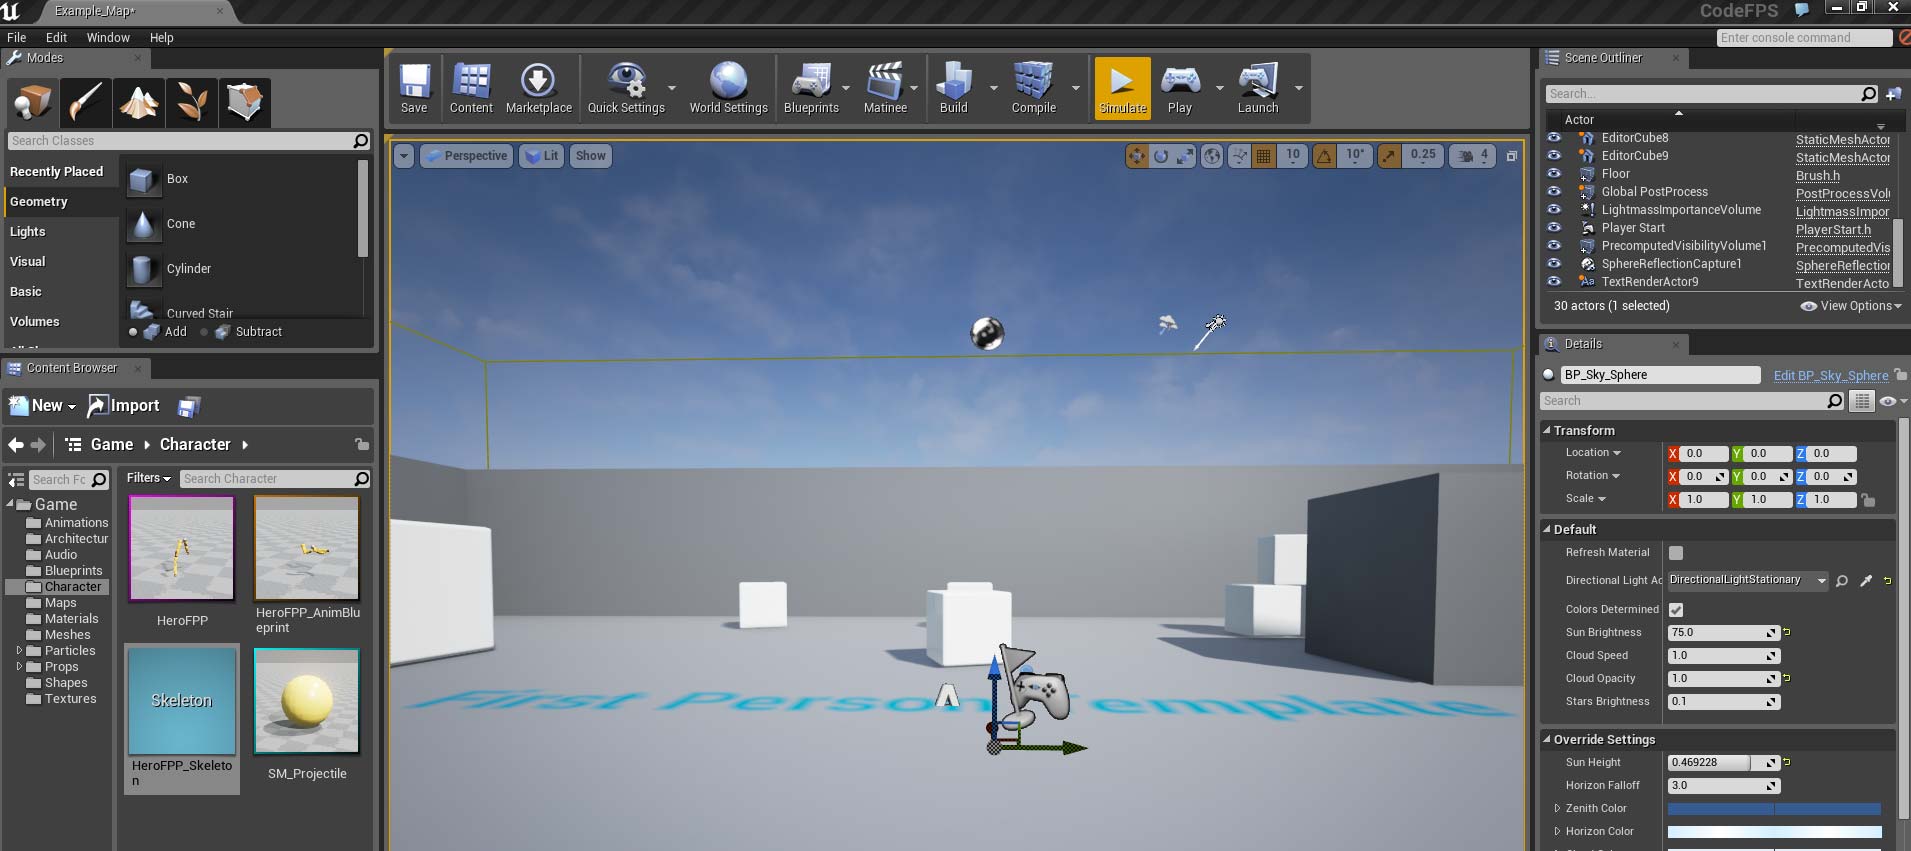The width and height of the screenshot is (1911, 851).
Task: Click the Import button
Action: pos(124,406)
